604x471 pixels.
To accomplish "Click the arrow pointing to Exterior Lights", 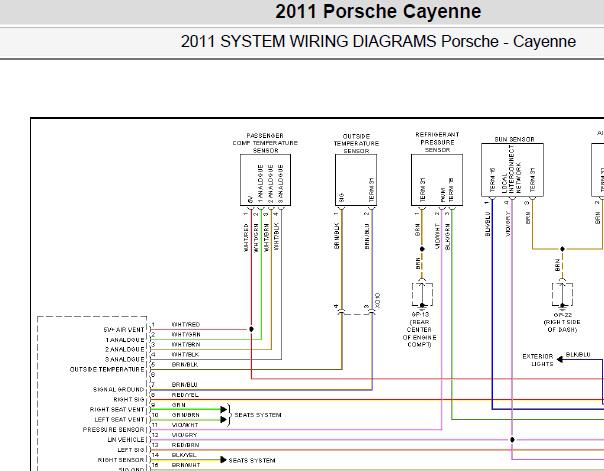I will point(560,359).
